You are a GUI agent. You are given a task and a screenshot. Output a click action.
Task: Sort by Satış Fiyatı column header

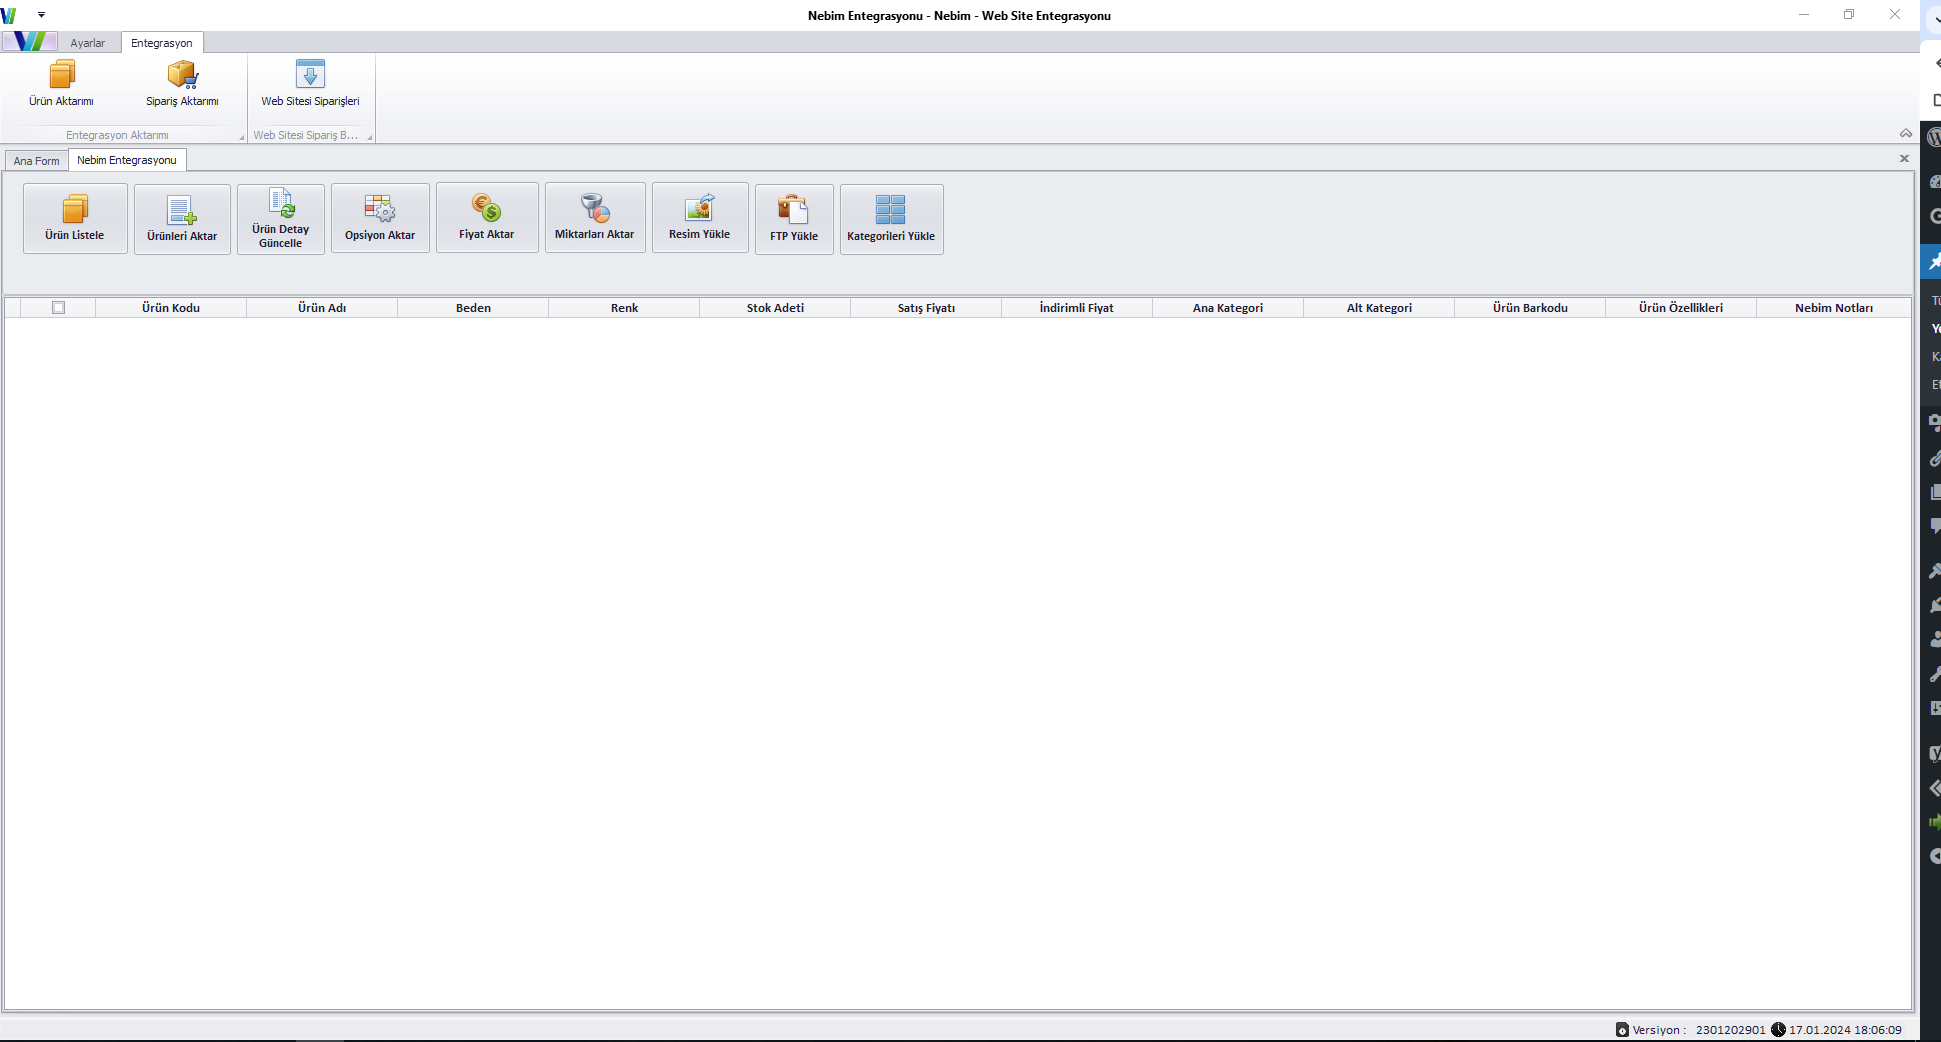(926, 308)
